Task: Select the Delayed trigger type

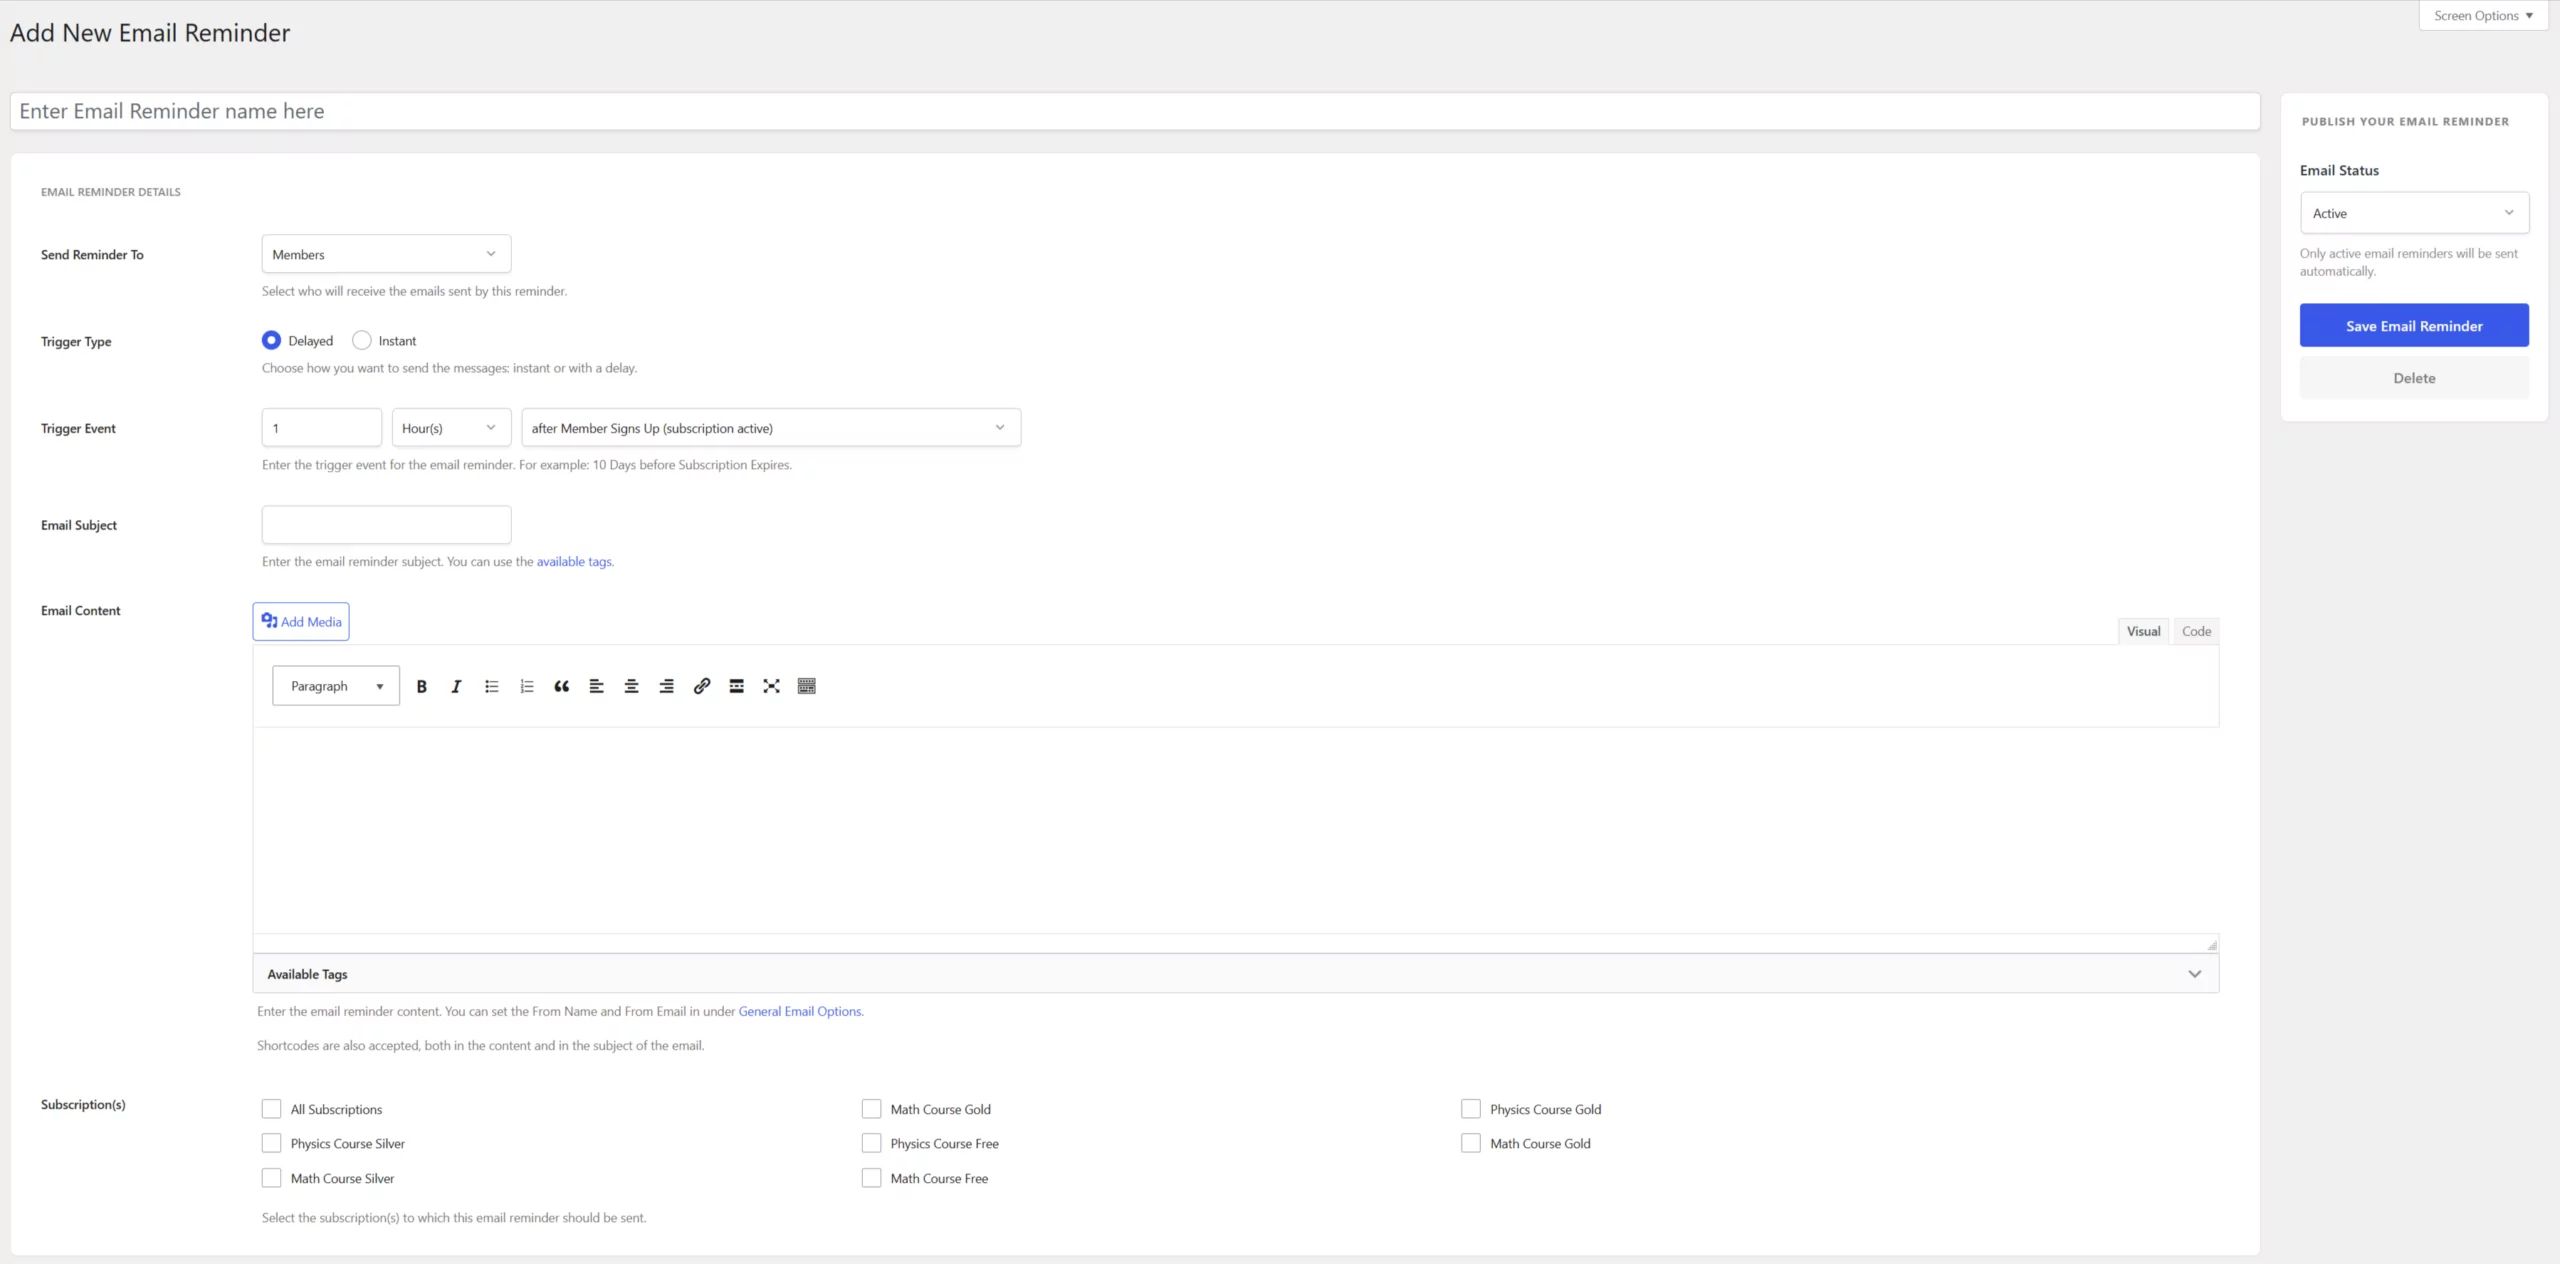Action: pyautogui.click(x=271, y=341)
